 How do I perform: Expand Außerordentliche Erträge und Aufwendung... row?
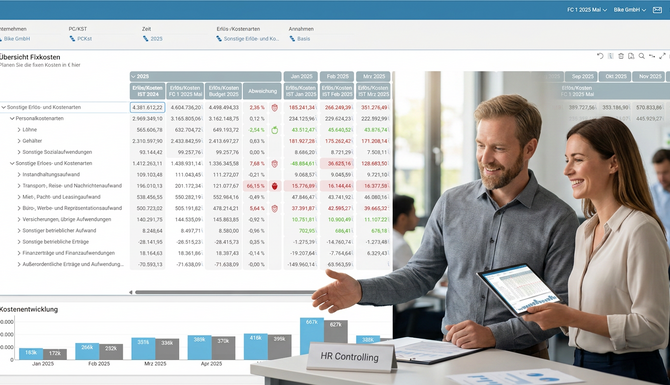tap(19, 265)
